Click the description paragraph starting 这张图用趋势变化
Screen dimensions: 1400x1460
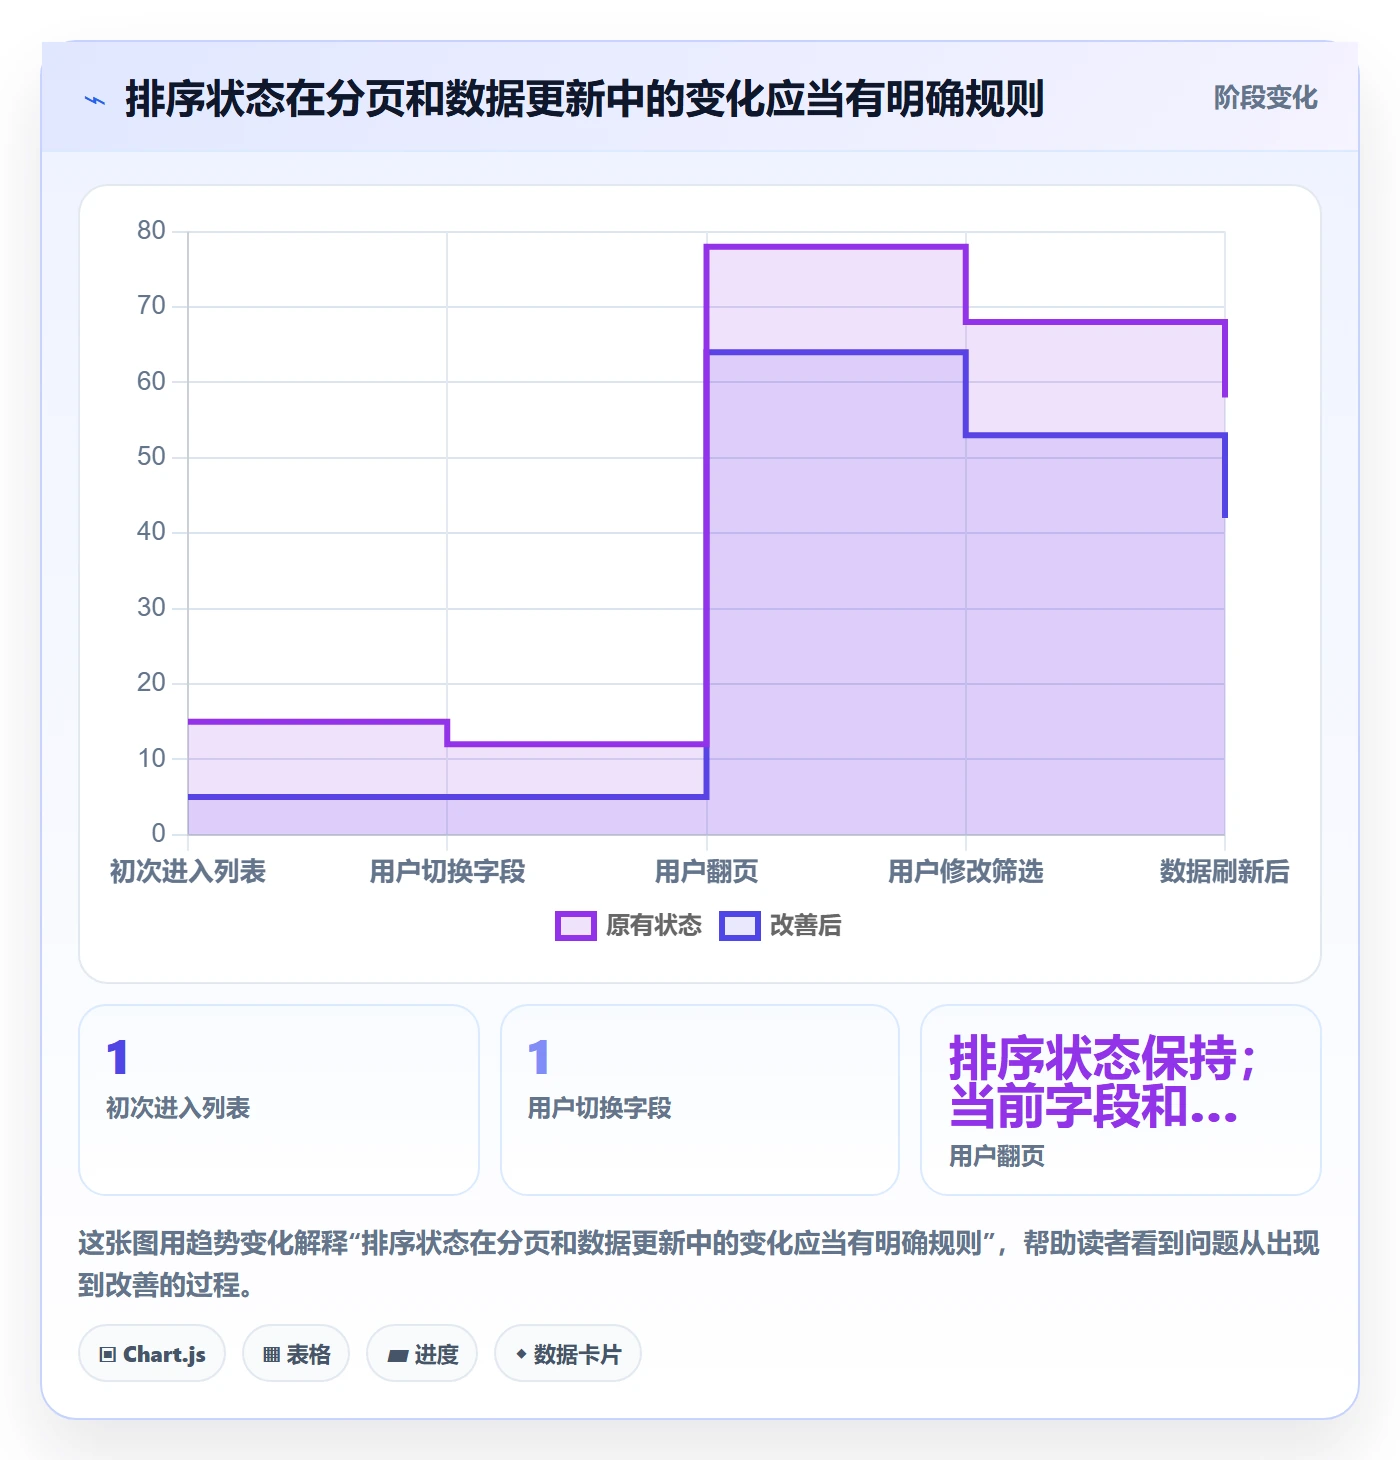[x=699, y=1264]
